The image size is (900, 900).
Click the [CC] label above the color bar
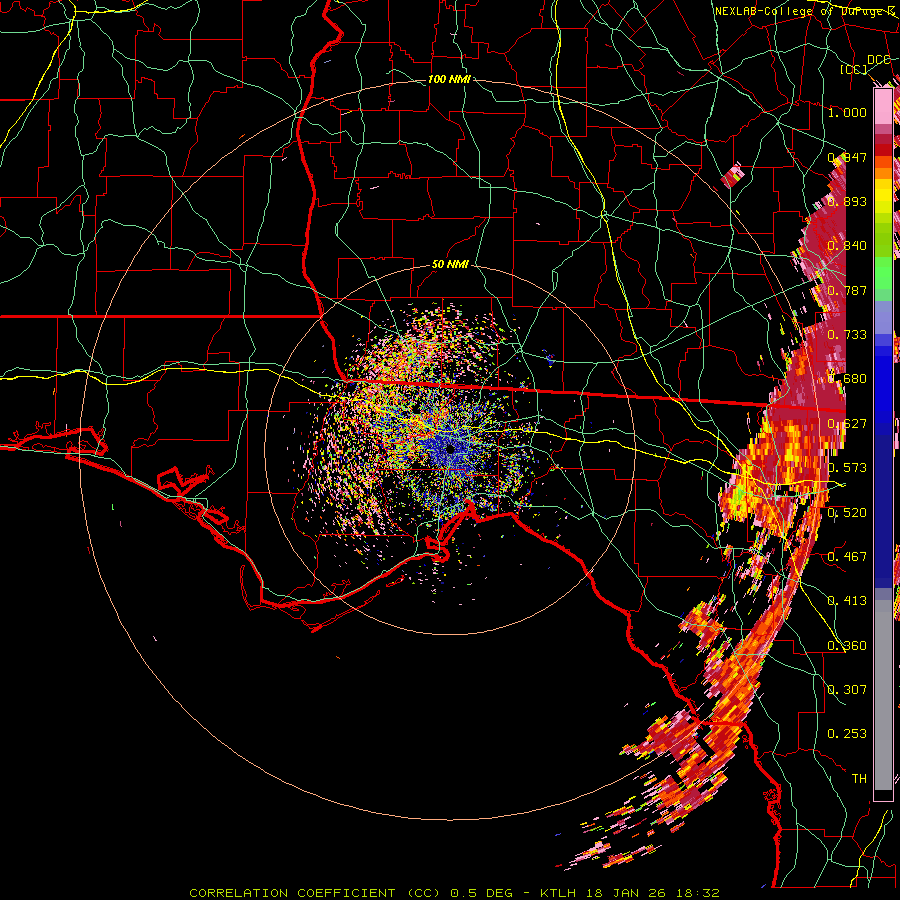(x=854, y=69)
